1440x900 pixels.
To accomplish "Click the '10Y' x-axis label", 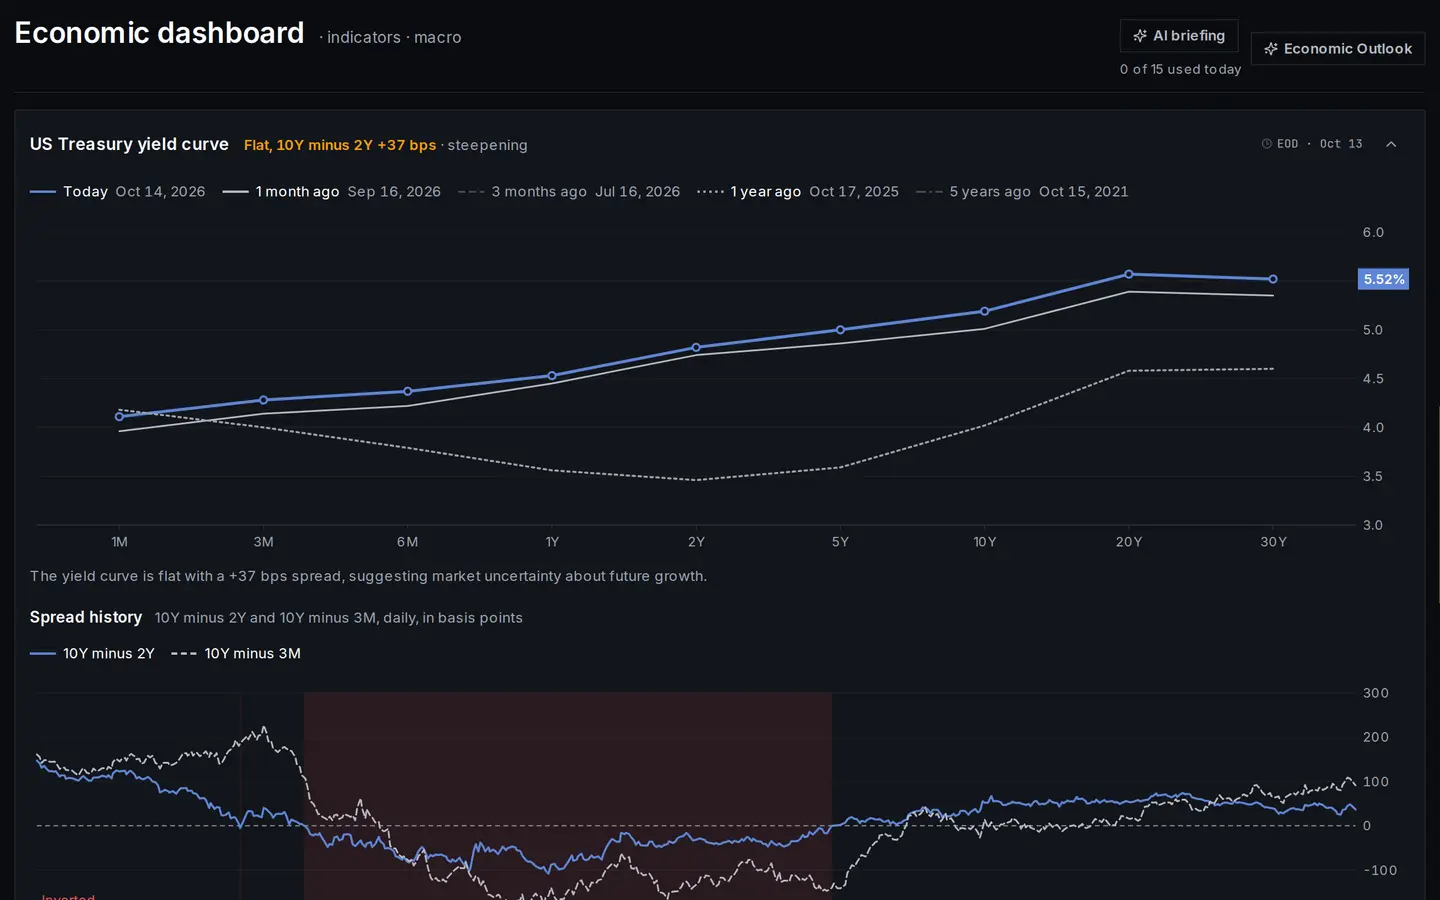I will 985,542.
